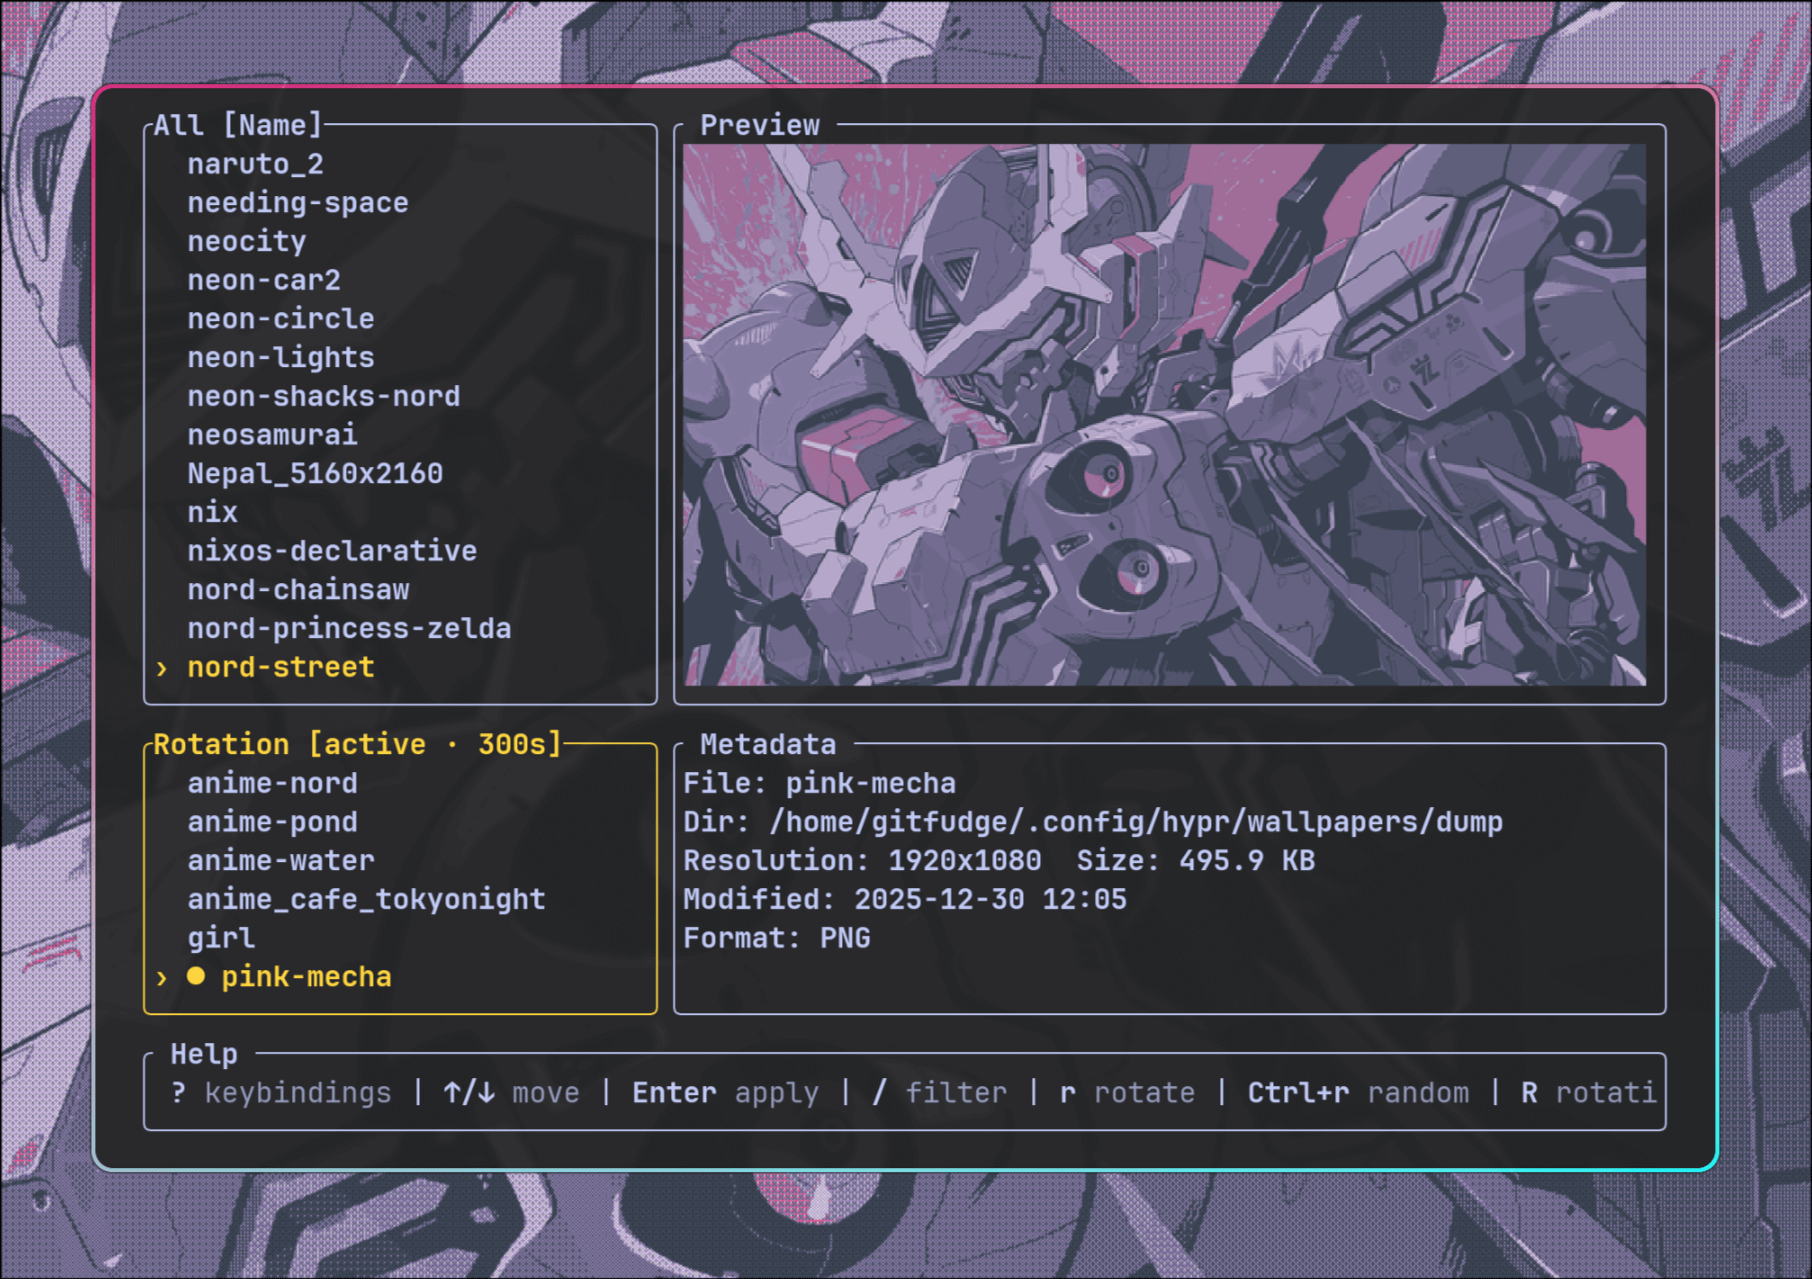Select naruto_2 in the wallpaper list

pyautogui.click(x=255, y=164)
